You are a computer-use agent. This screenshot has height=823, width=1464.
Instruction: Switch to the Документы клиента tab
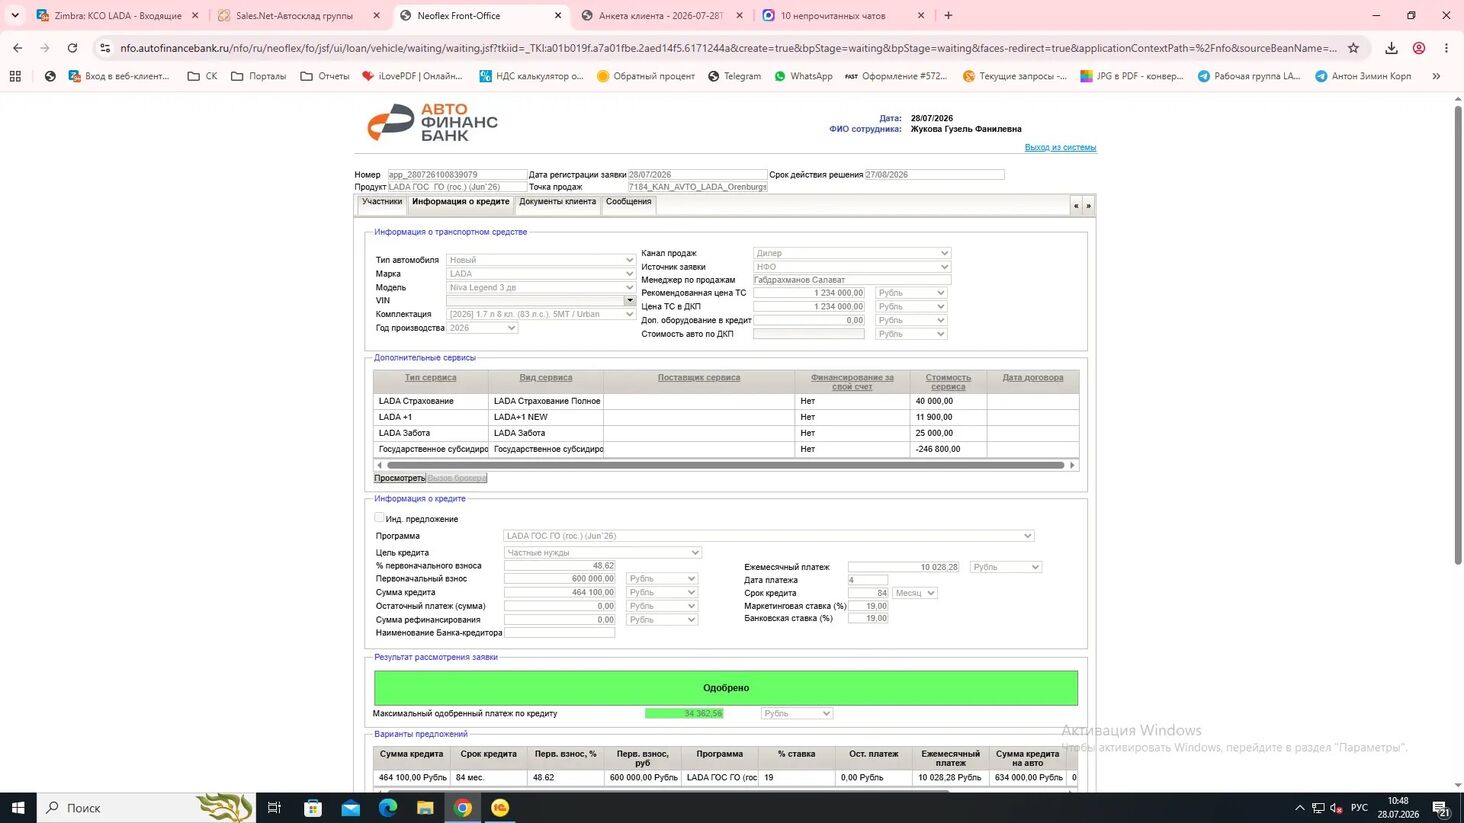coord(557,202)
